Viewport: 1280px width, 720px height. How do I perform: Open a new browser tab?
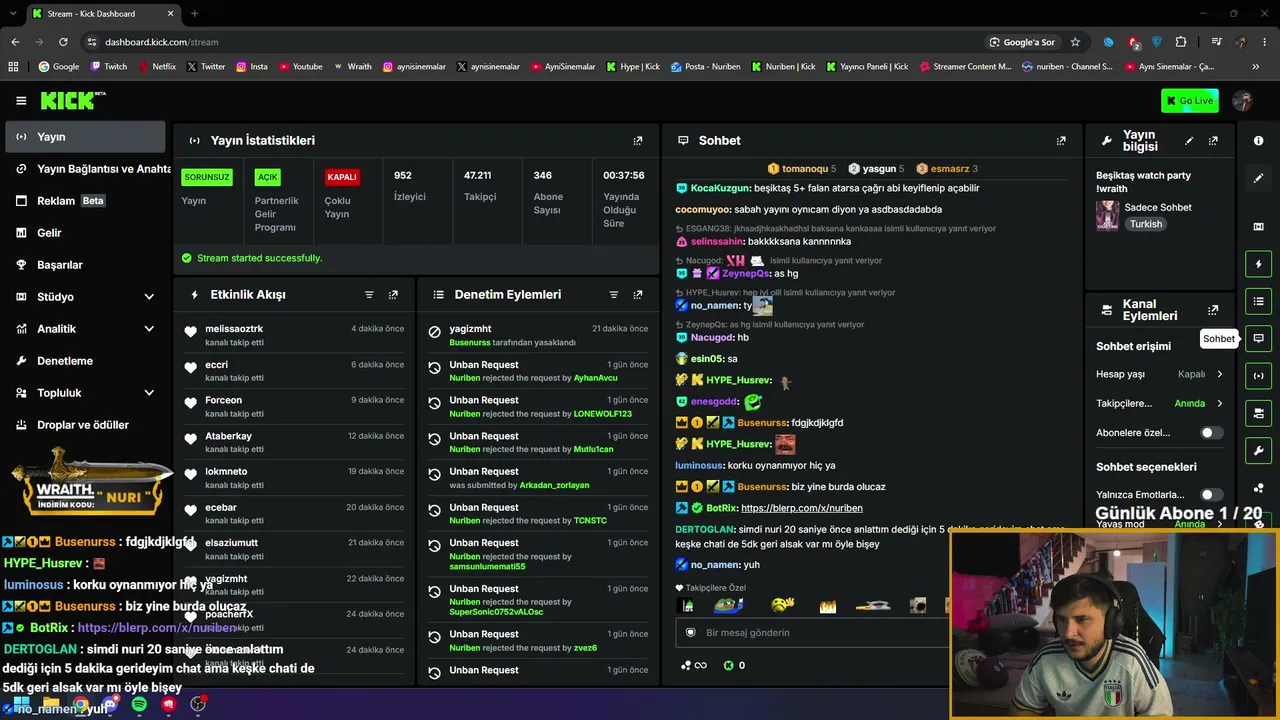pos(194,14)
